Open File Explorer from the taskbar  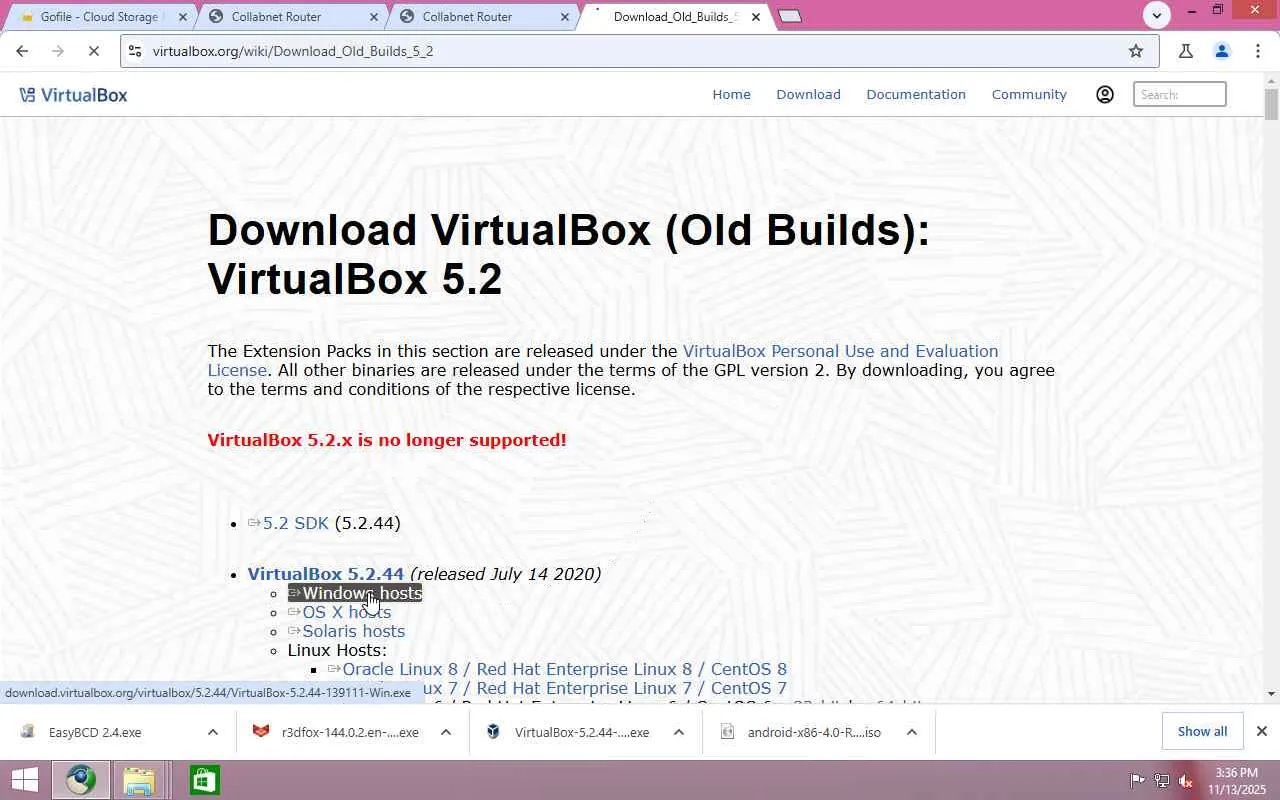139,780
